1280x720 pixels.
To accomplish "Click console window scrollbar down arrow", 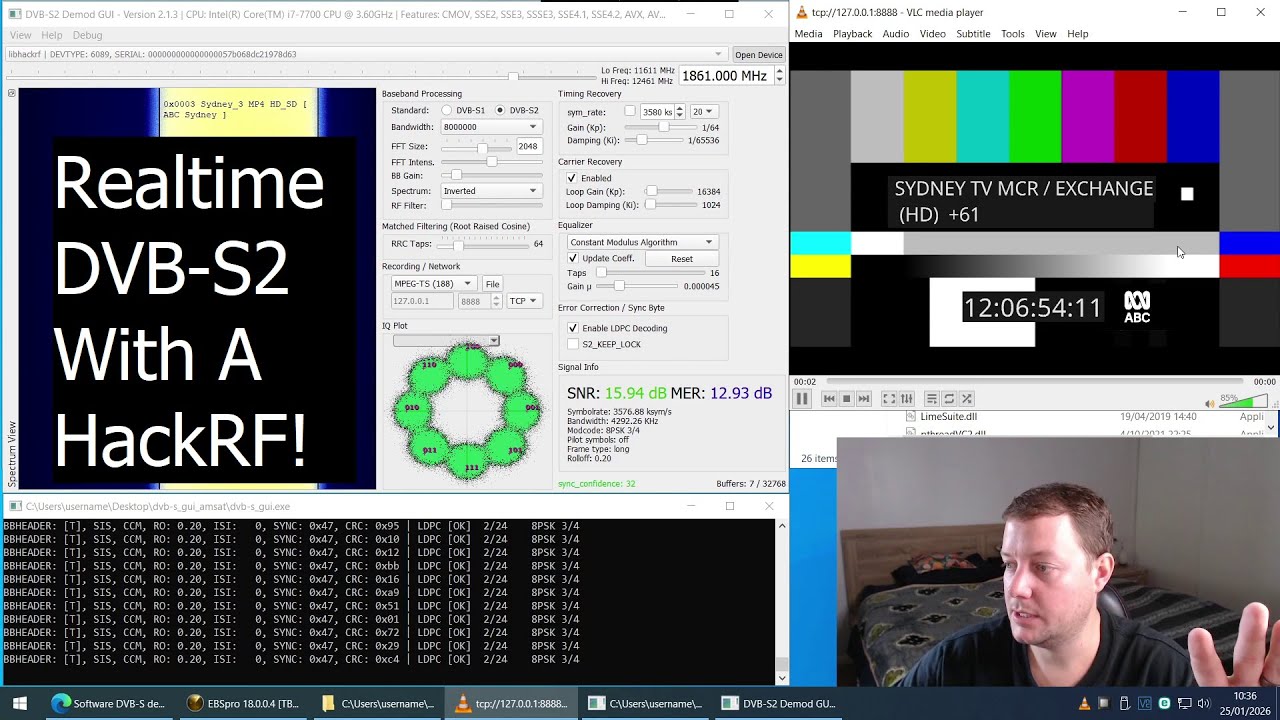I will pos(781,677).
